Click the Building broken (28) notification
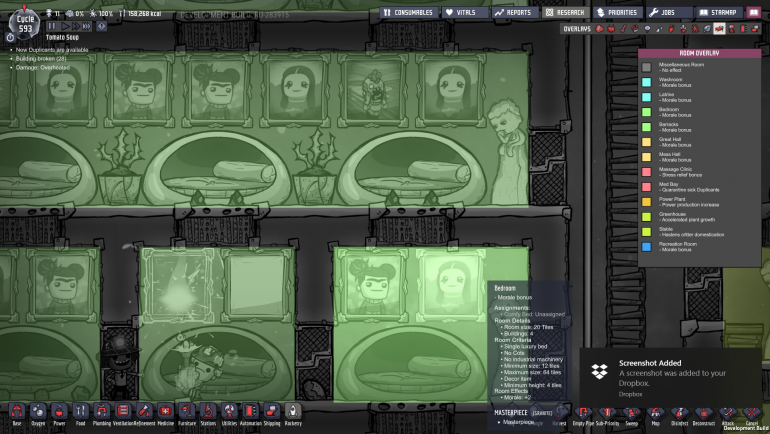 coord(41,58)
